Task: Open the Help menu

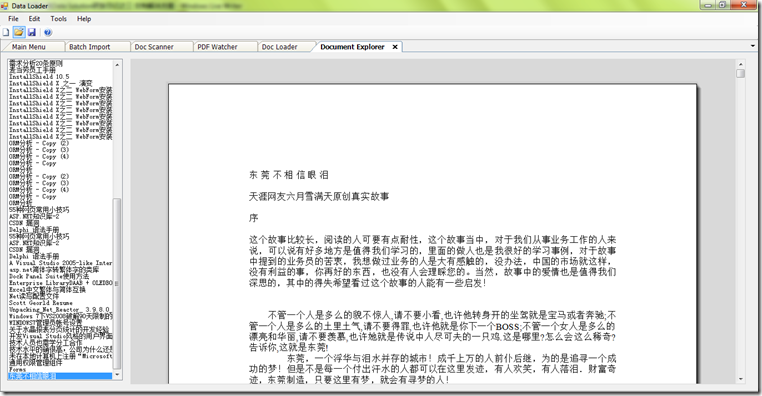Action: [x=84, y=19]
